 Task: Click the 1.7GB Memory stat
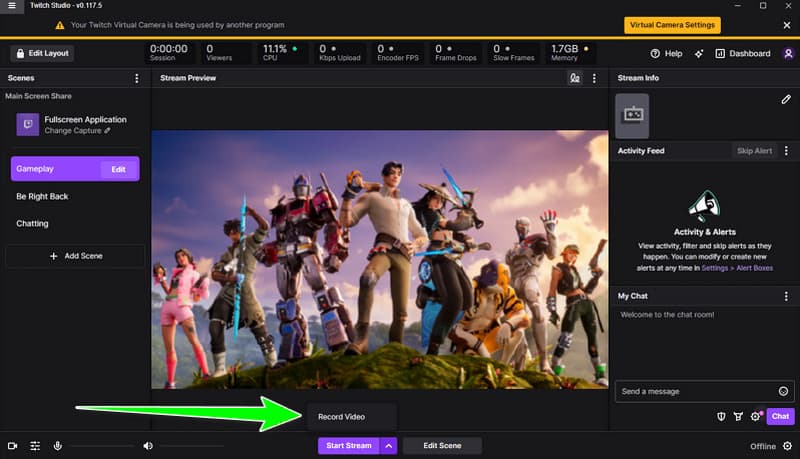click(x=569, y=53)
